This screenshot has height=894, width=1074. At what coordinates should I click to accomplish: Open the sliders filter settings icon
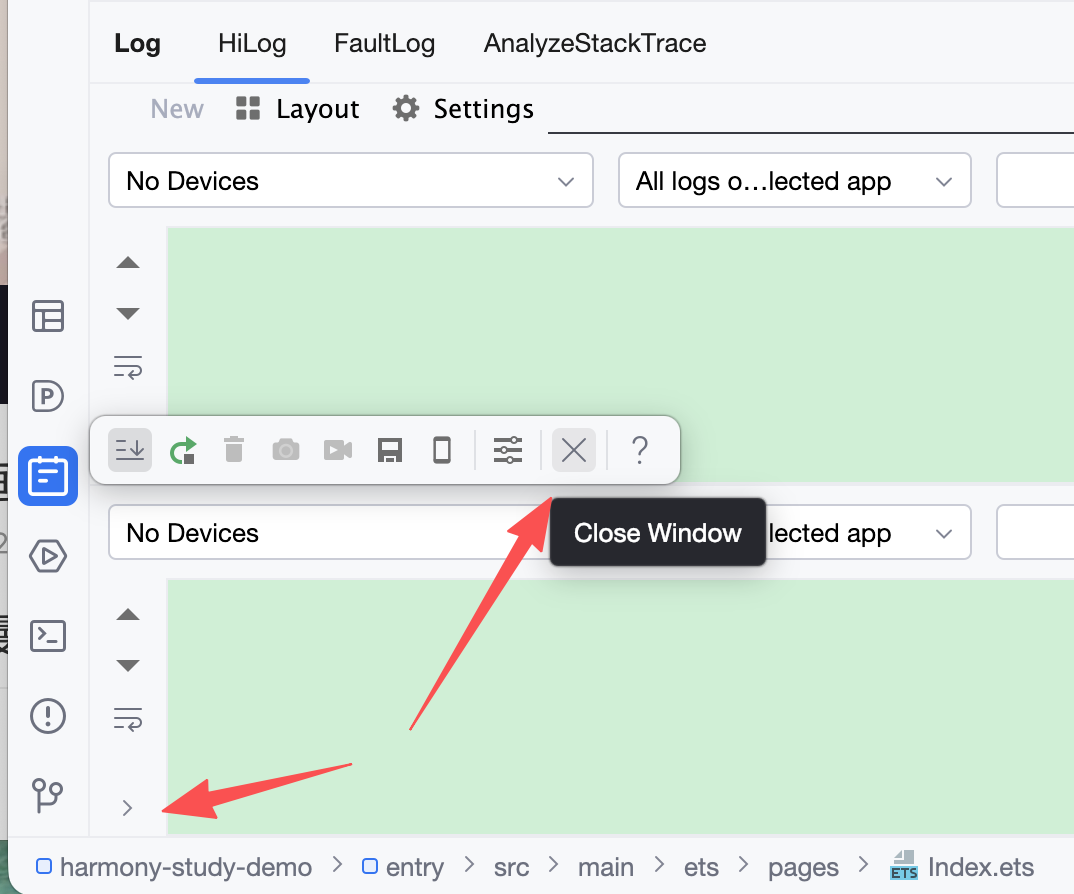[x=508, y=450]
